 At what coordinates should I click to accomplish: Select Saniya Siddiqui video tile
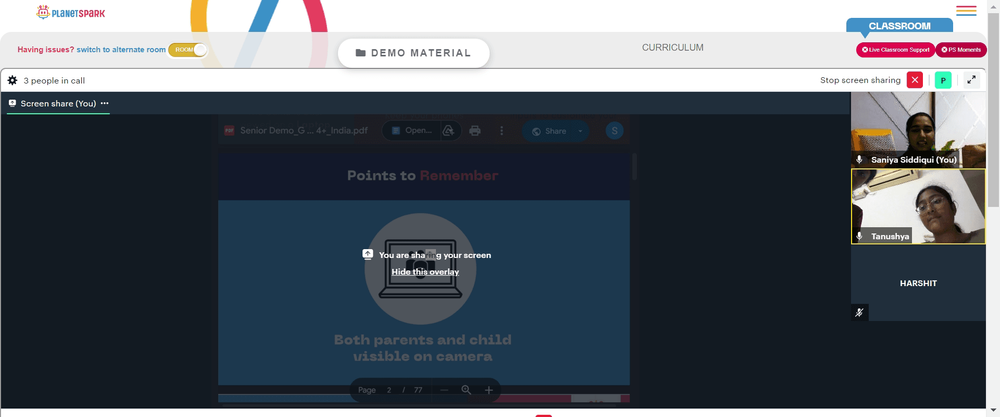[x=918, y=129]
